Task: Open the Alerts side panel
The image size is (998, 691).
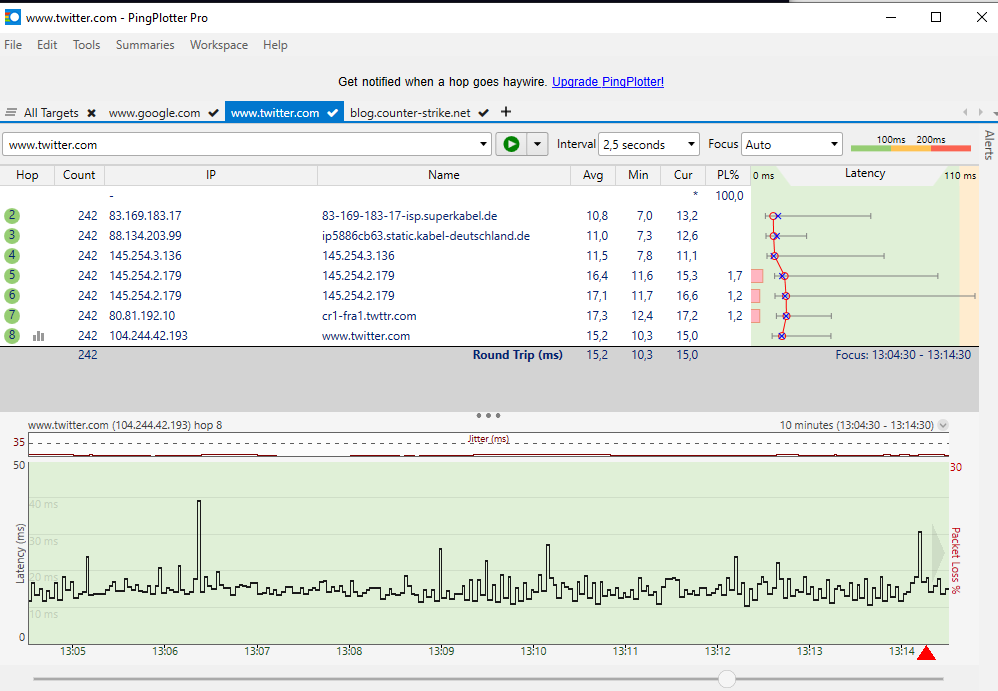Action: [989, 144]
